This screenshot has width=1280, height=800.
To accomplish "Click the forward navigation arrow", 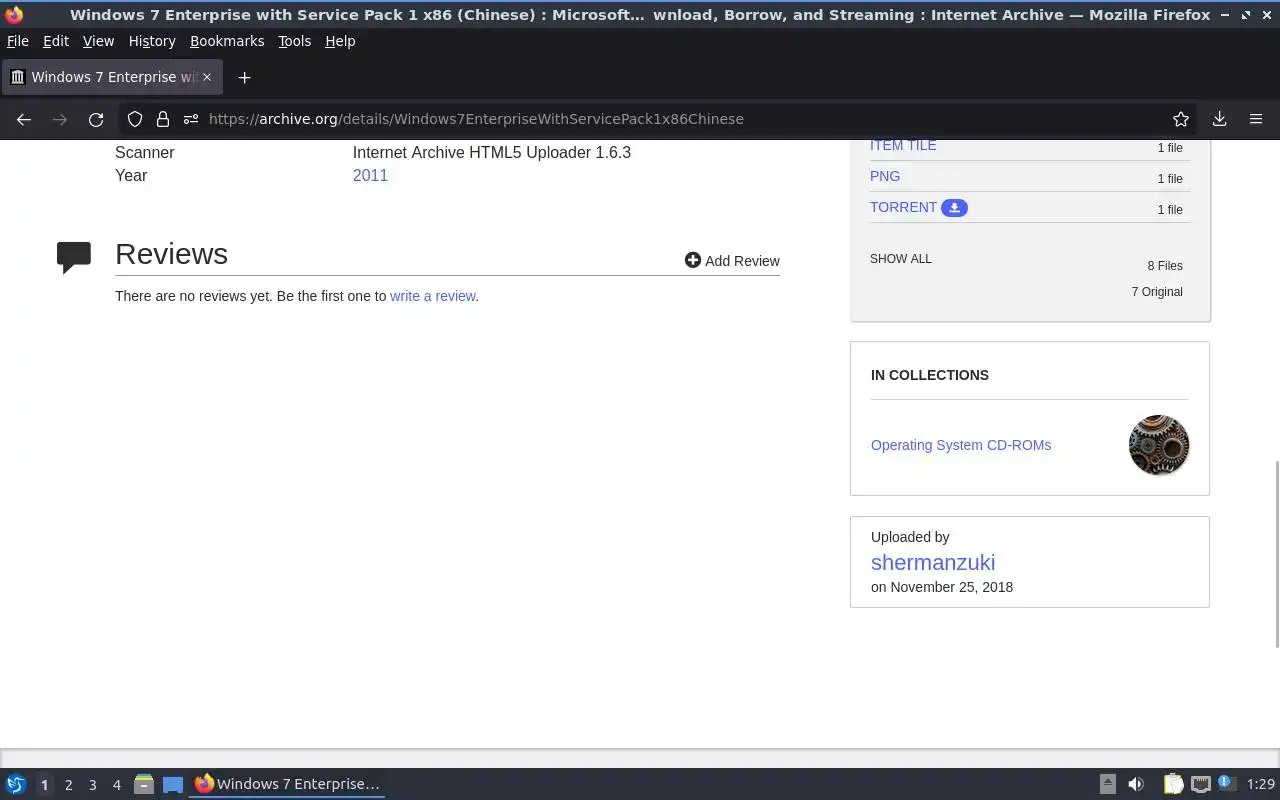I will tap(60, 119).
